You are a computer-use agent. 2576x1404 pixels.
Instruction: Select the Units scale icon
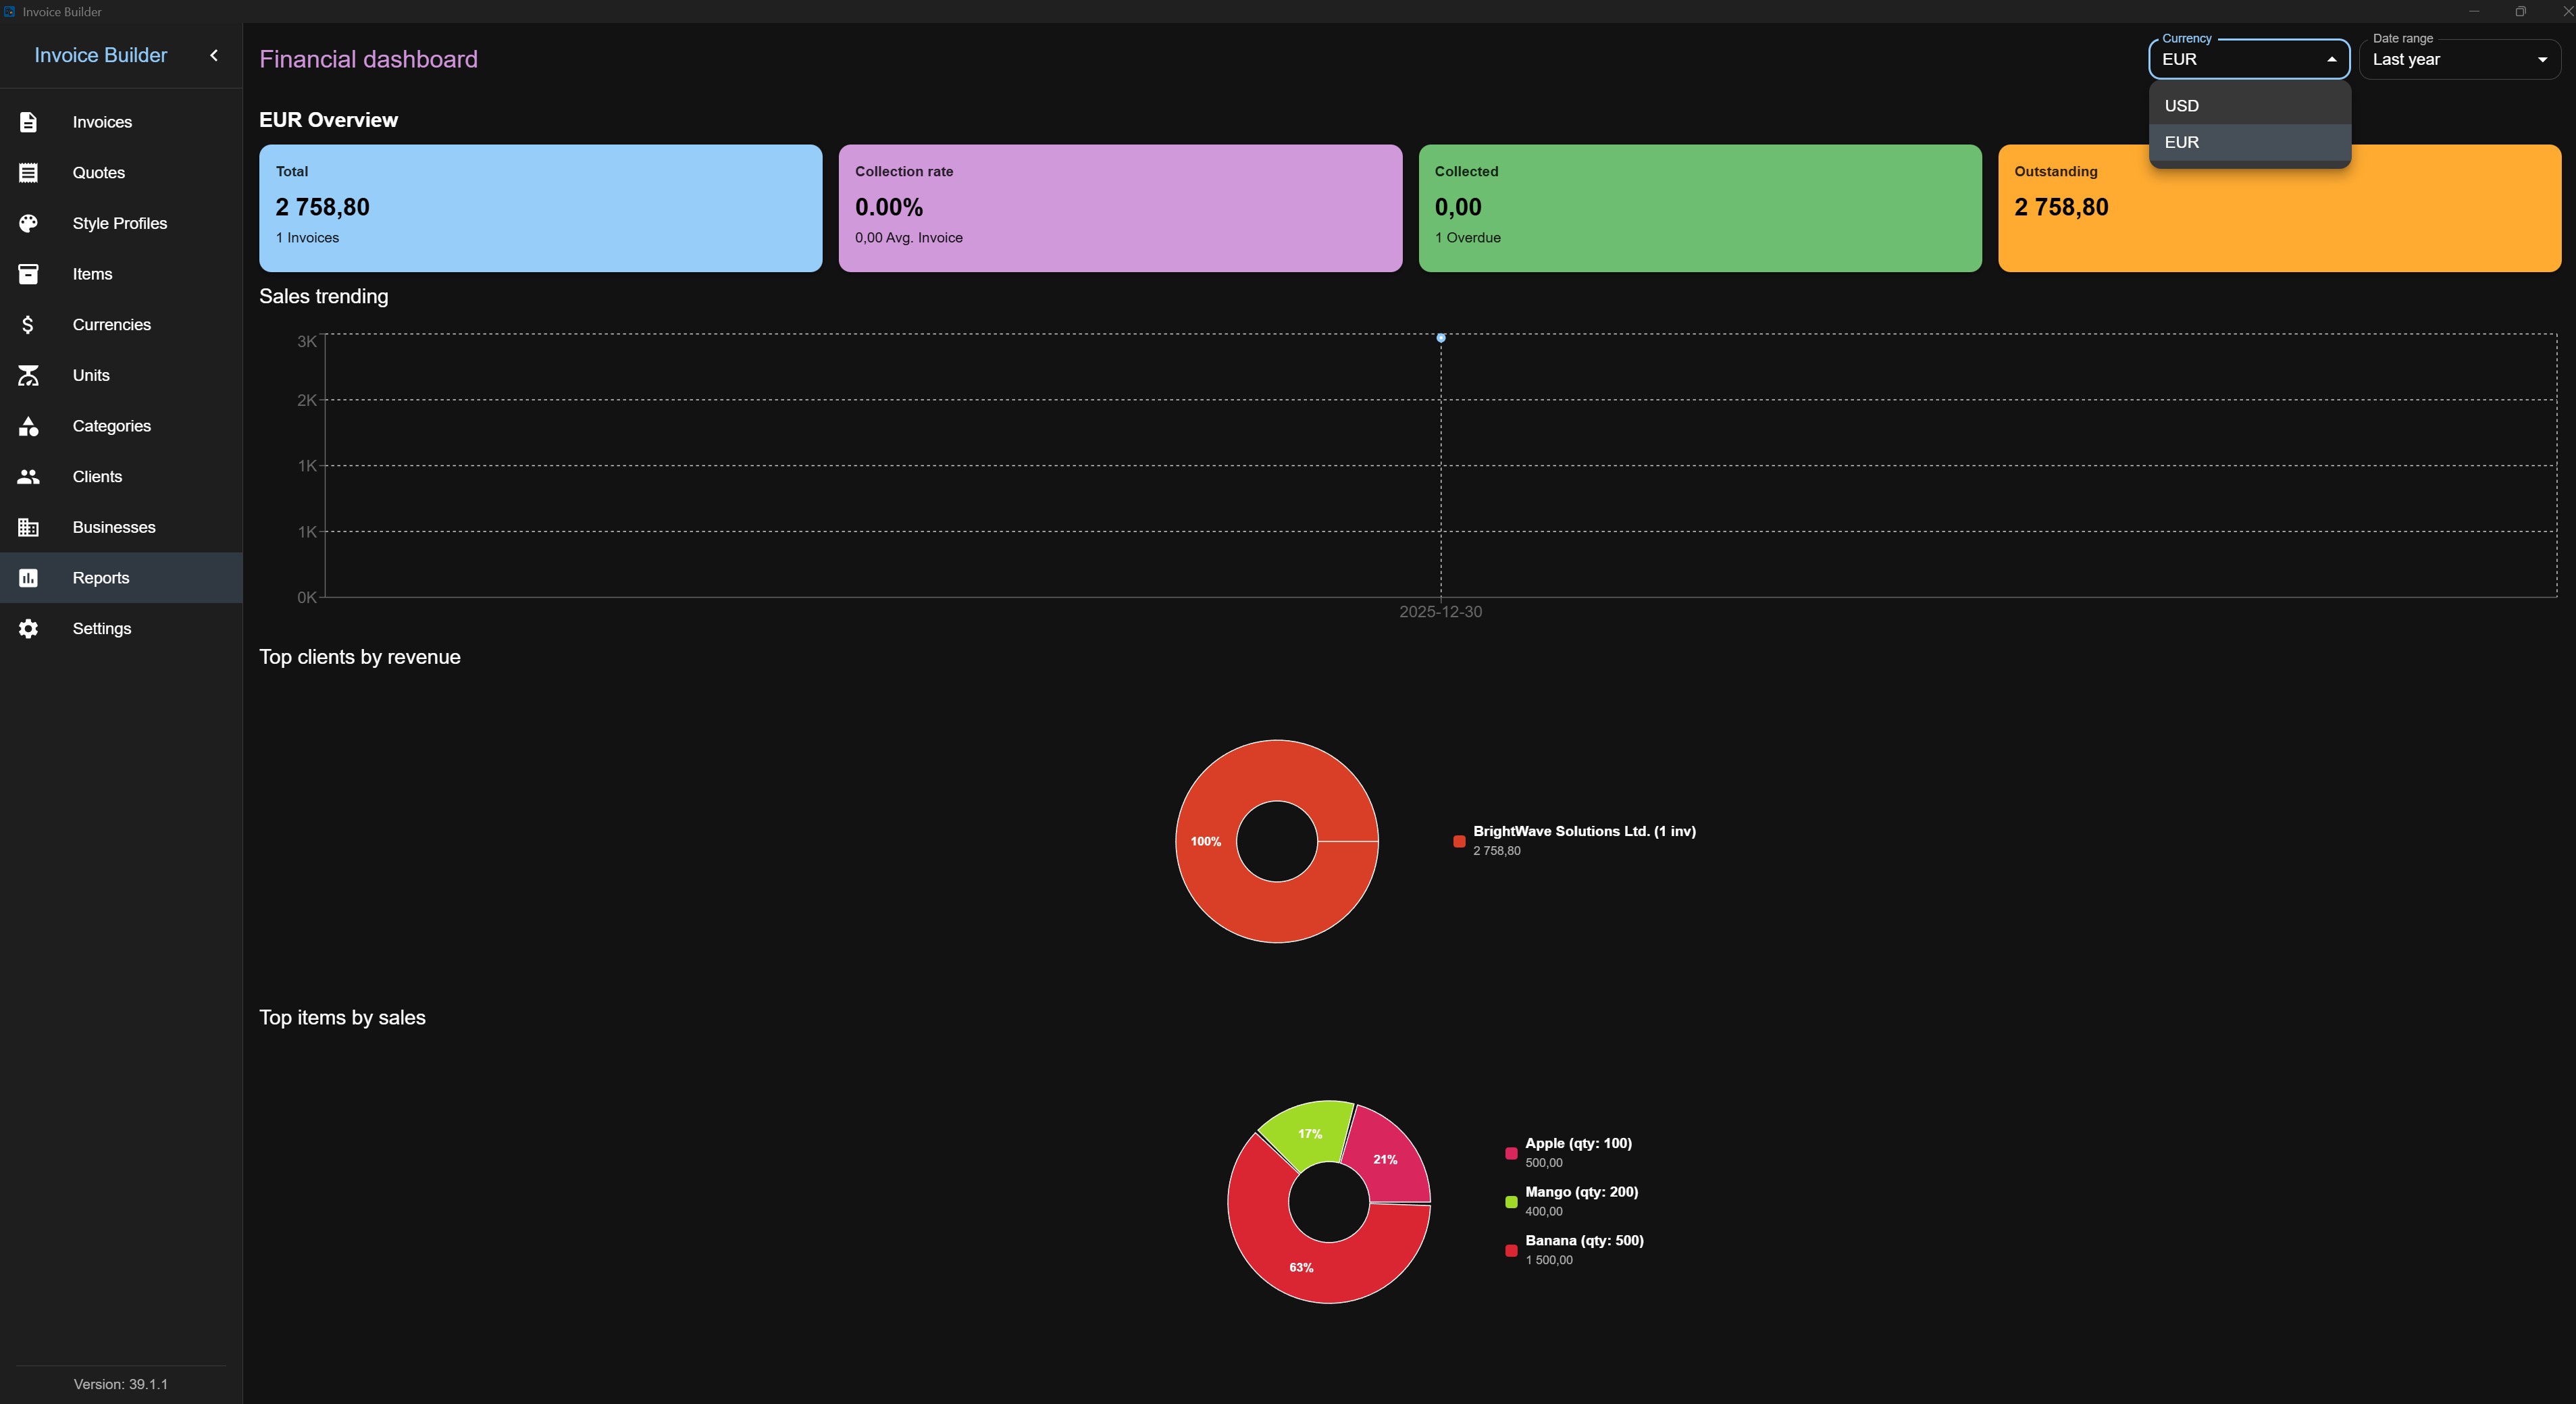click(x=28, y=375)
